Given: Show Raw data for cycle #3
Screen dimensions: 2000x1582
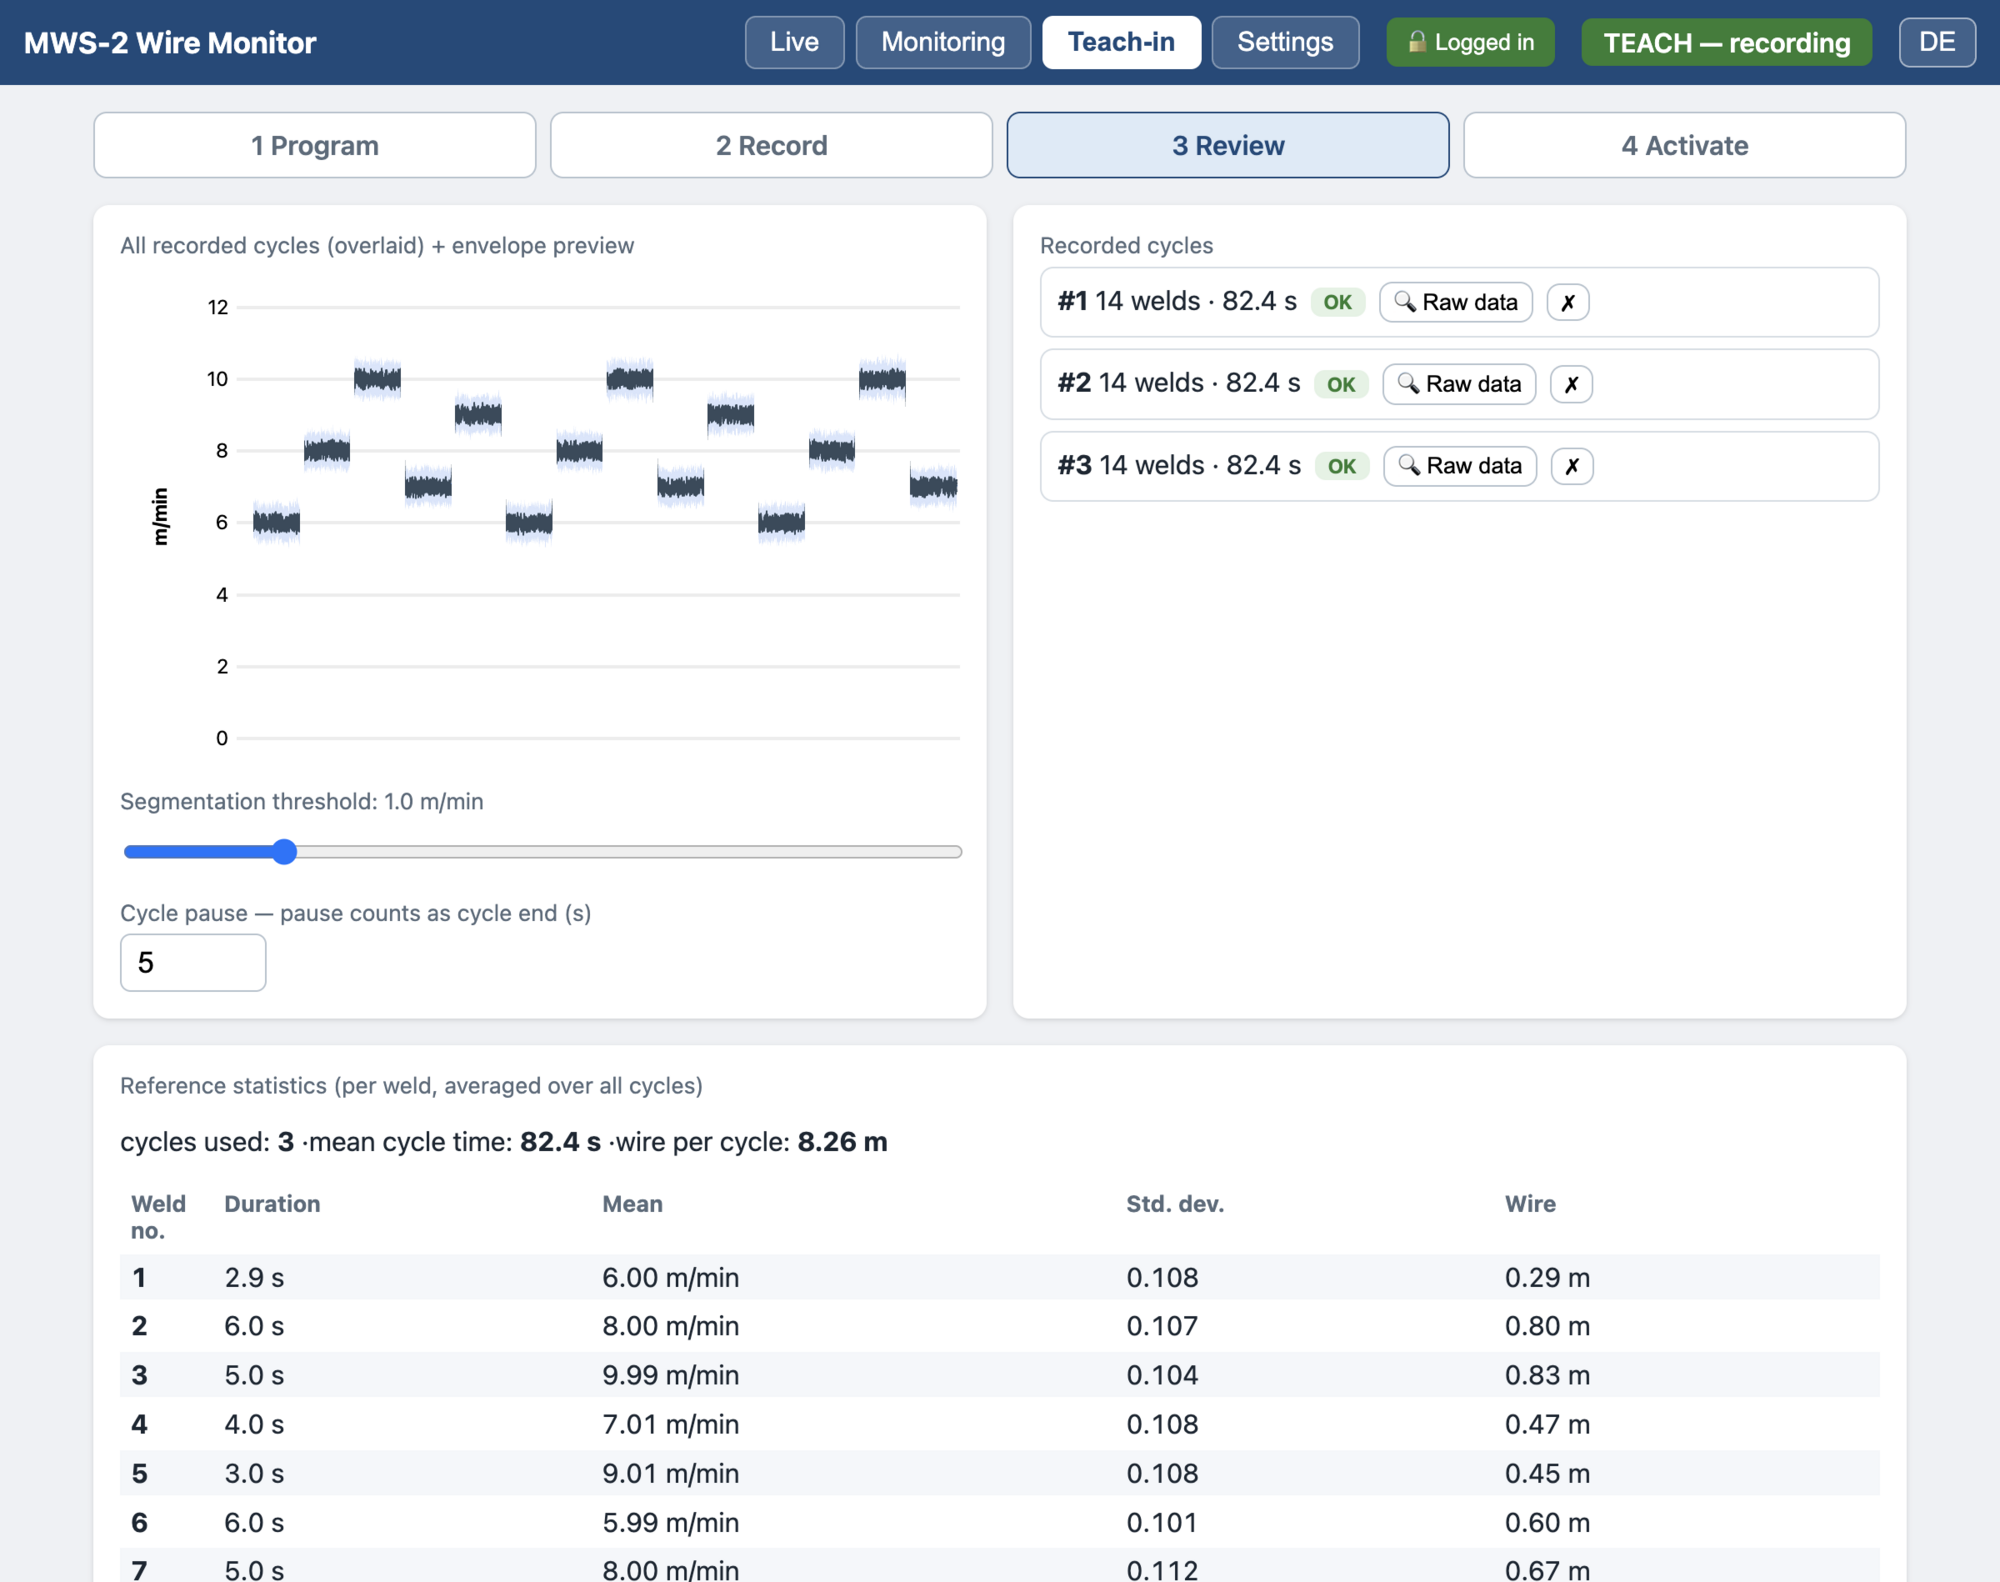Looking at the screenshot, I should [1460, 466].
